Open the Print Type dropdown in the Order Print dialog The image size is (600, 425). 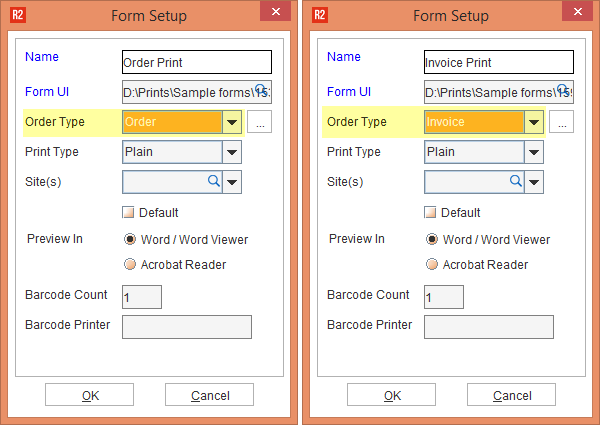(232, 152)
